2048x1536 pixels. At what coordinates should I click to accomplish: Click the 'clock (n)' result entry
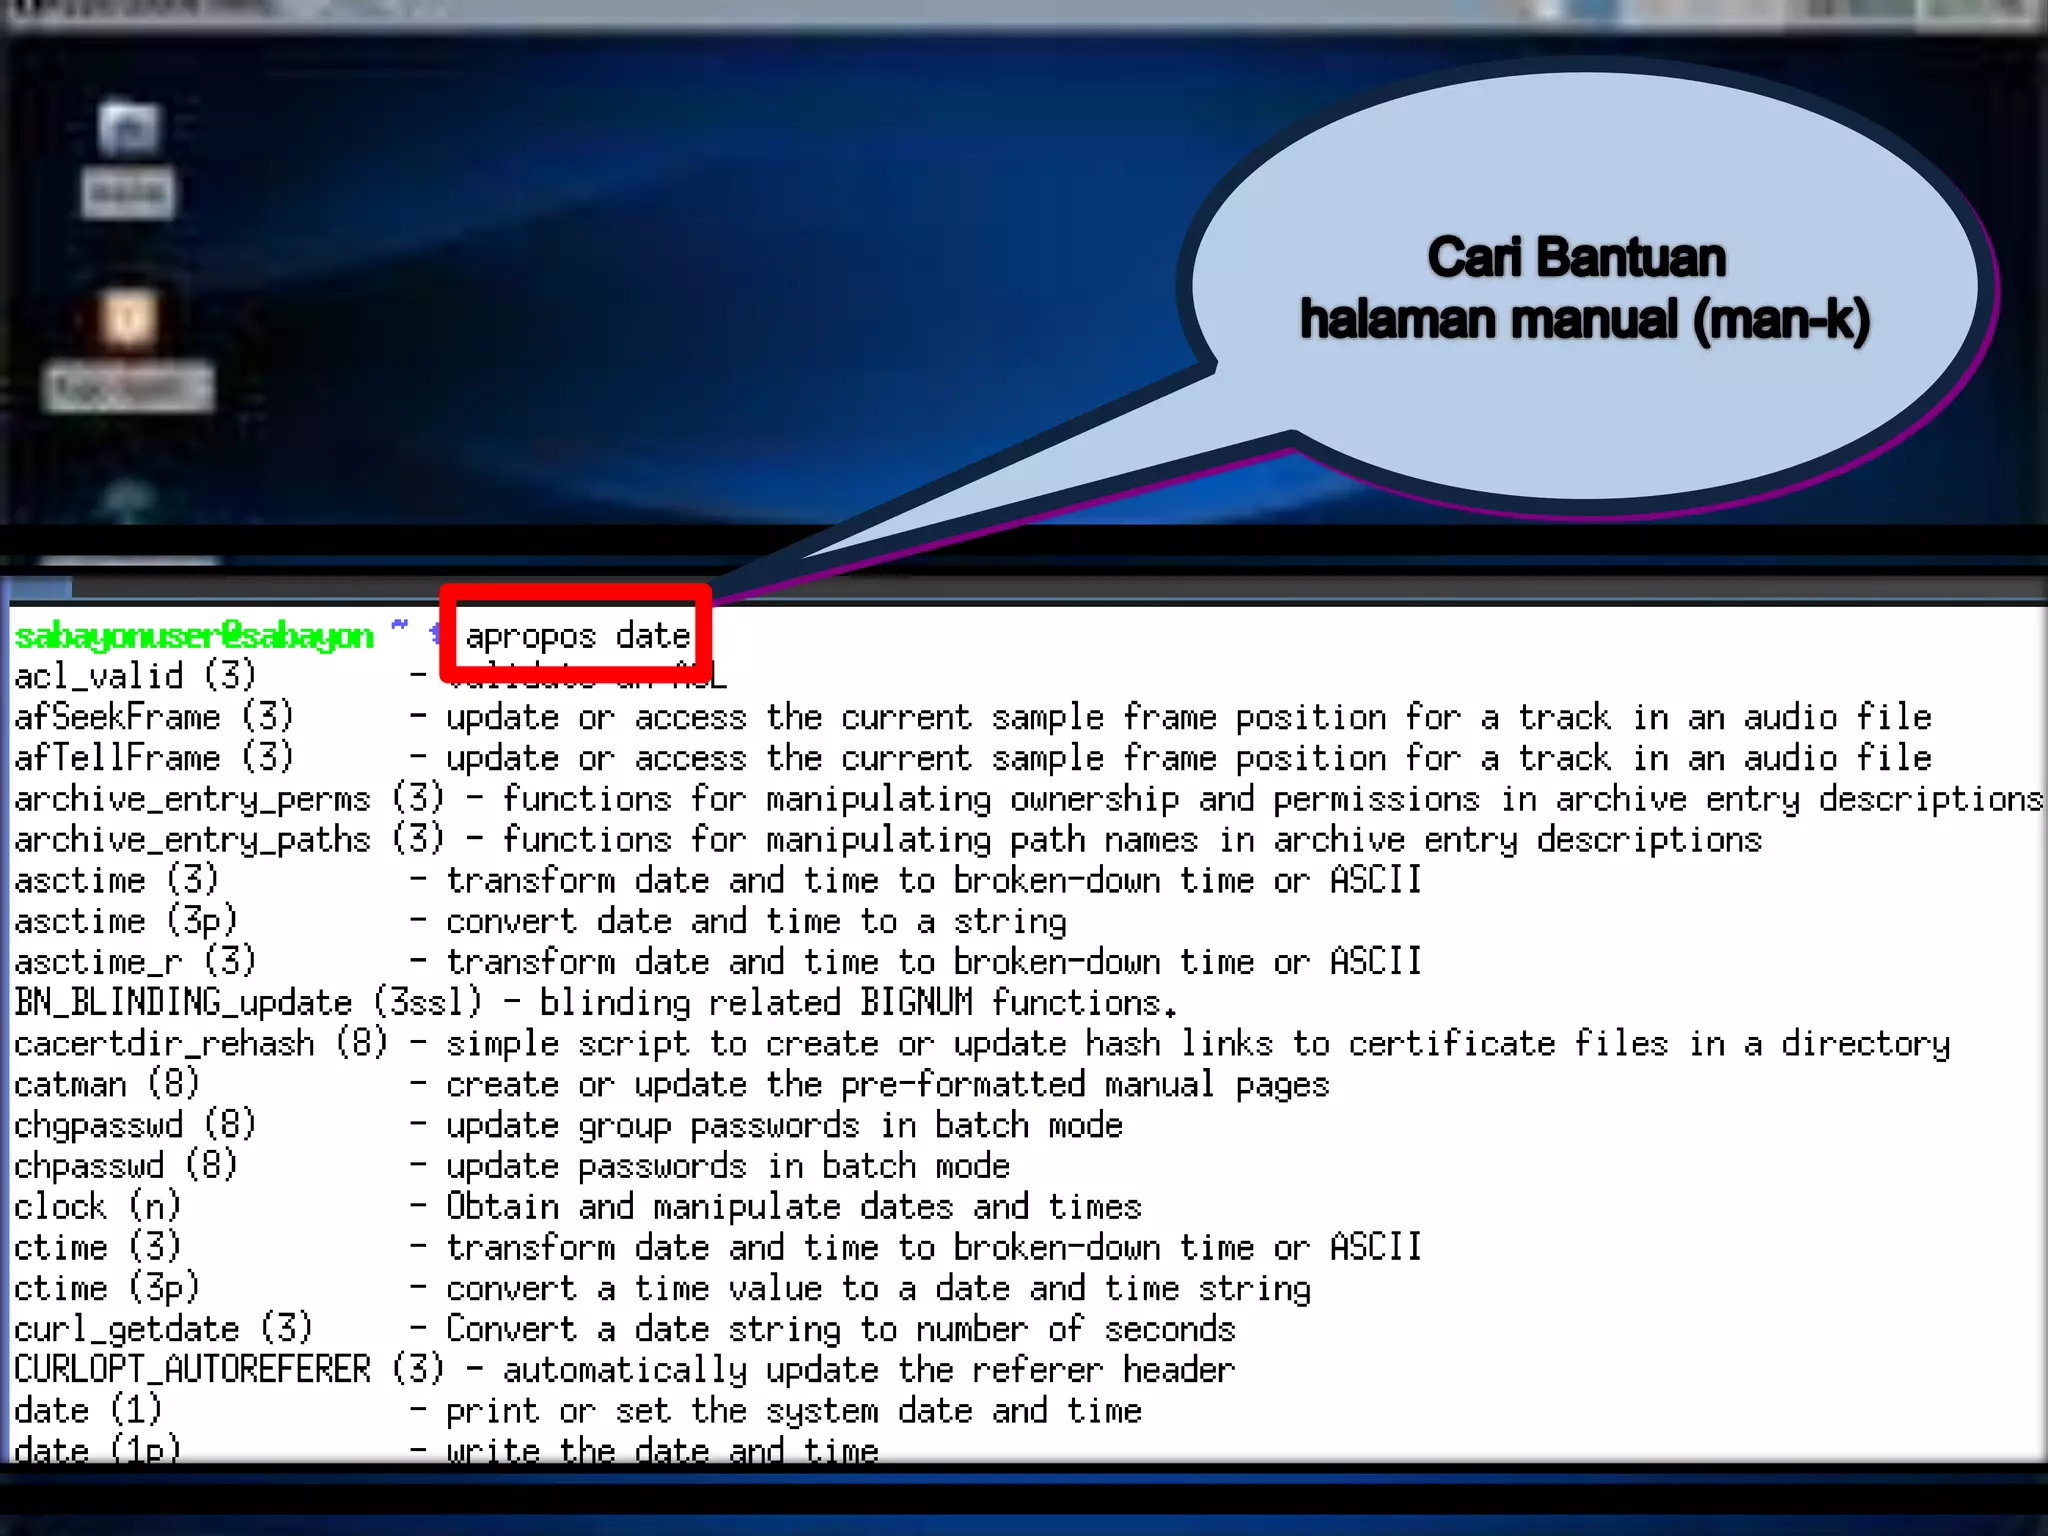[x=97, y=1206]
